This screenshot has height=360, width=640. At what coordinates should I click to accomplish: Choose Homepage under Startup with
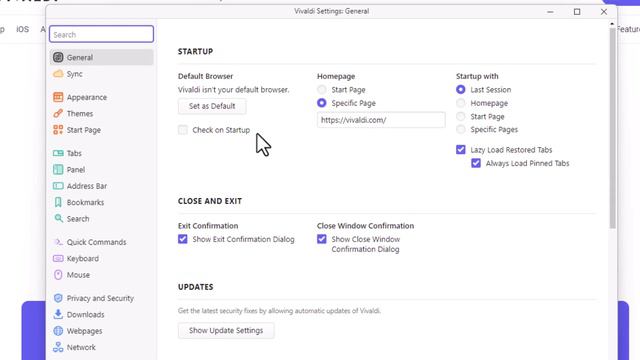(x=461, y=103)
